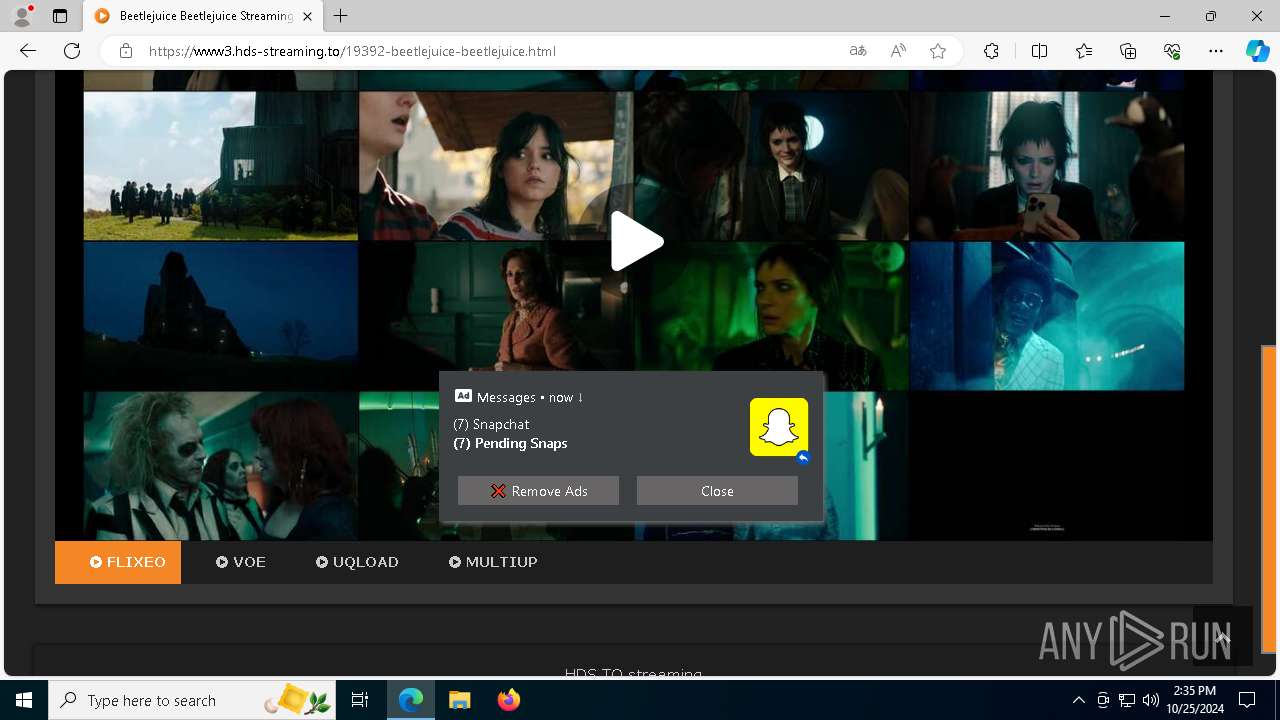Click the (7) Pending Snaps text
The height and width of the screenshot is (720, 1280).
pos(510,443)
